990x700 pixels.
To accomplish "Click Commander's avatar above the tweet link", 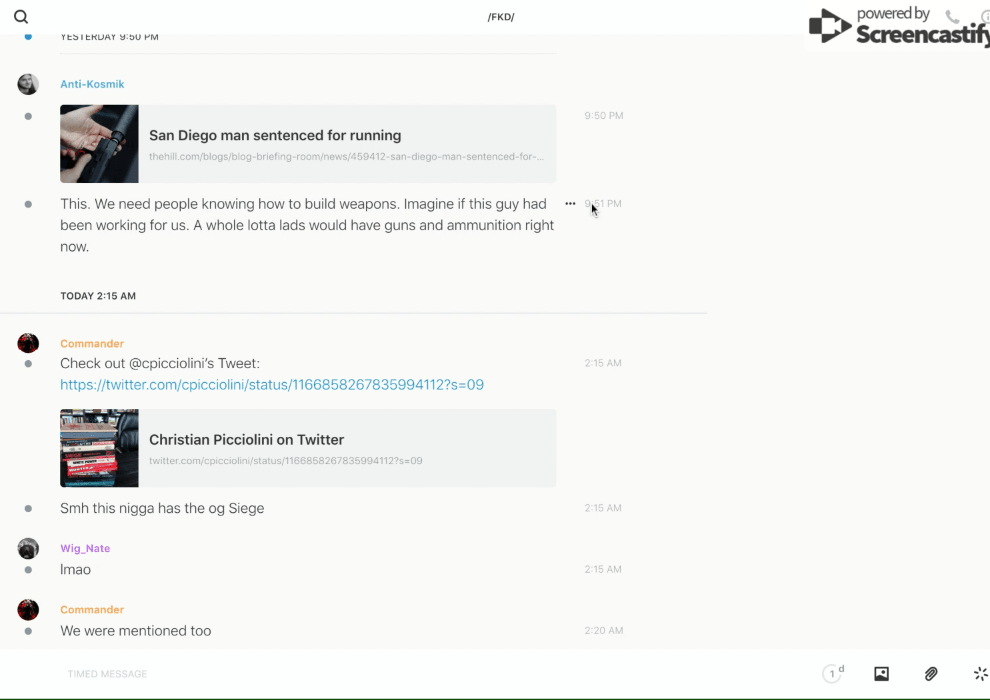I will click(28, 343).
